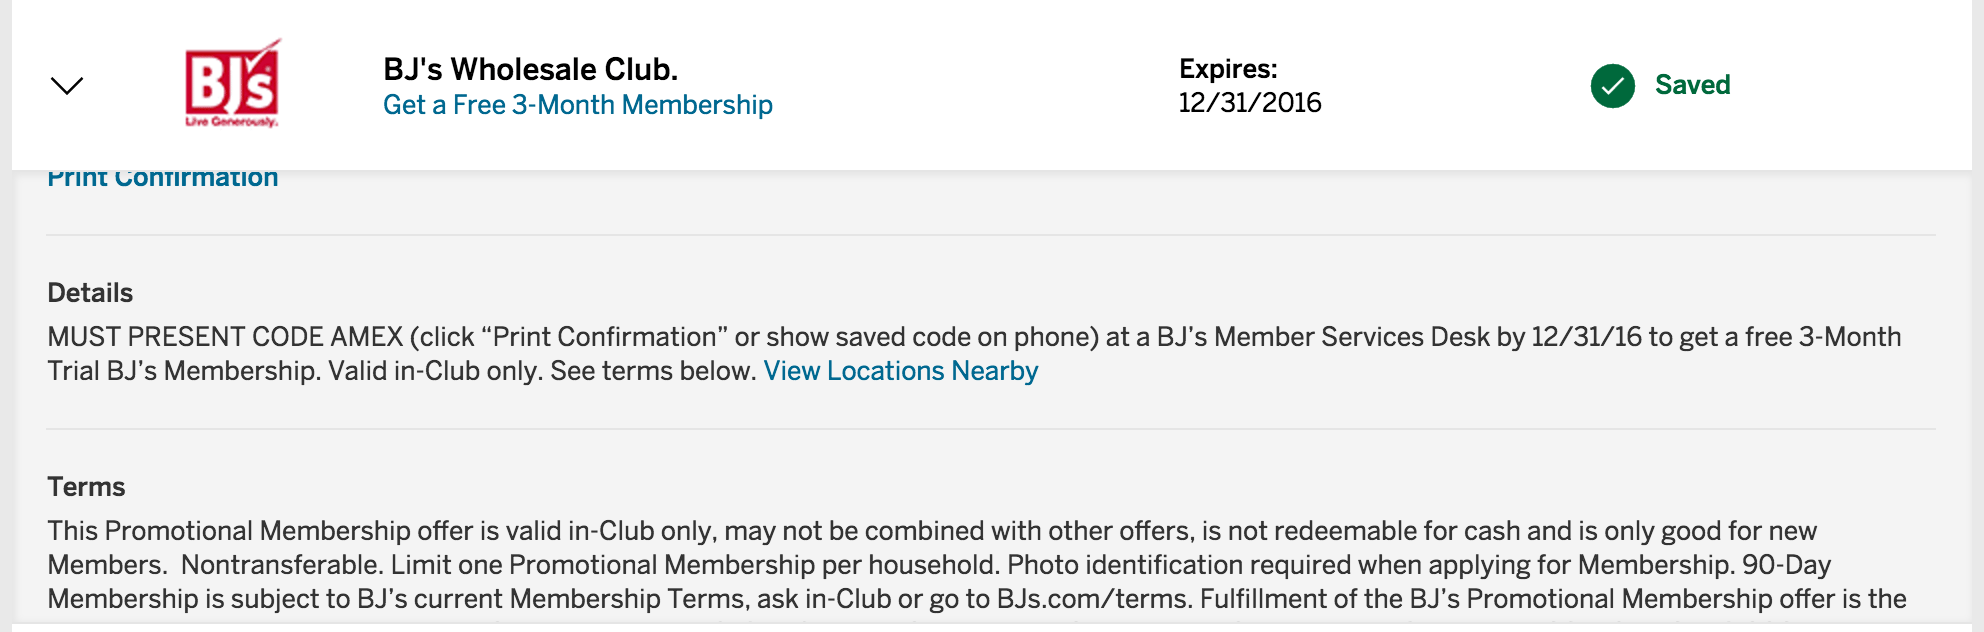Click the Live Generously tagline under the logo
The height and width of the screenshot is (632, 1984).
pyautogui.click(x=232, y=122)
